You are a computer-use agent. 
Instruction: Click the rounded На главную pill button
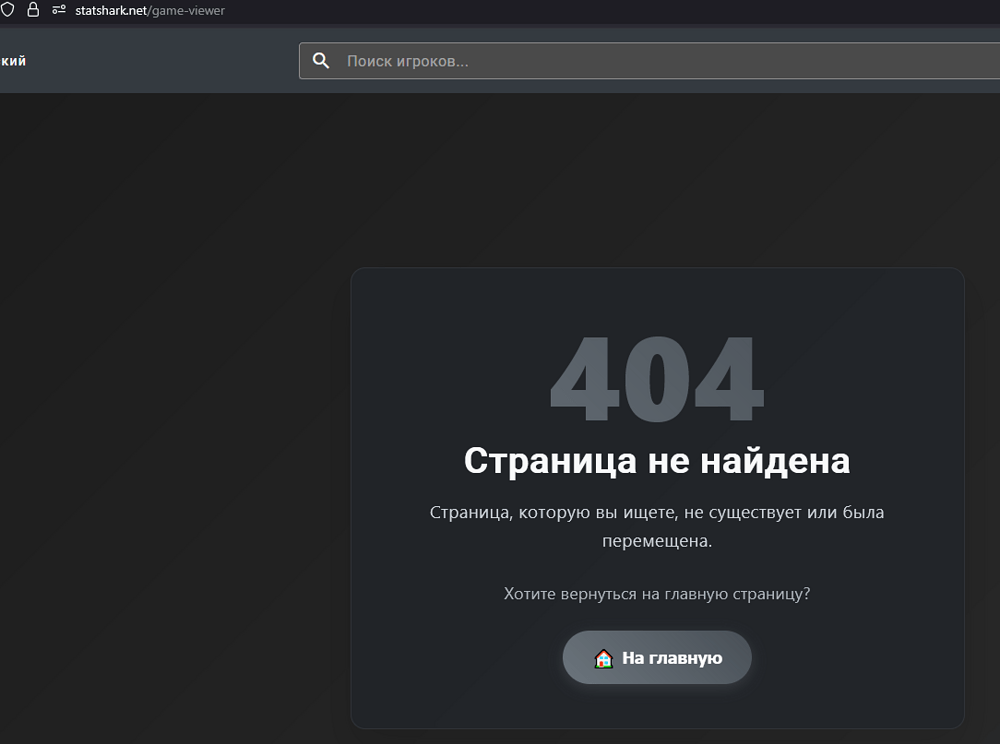(x=657, y=657)
